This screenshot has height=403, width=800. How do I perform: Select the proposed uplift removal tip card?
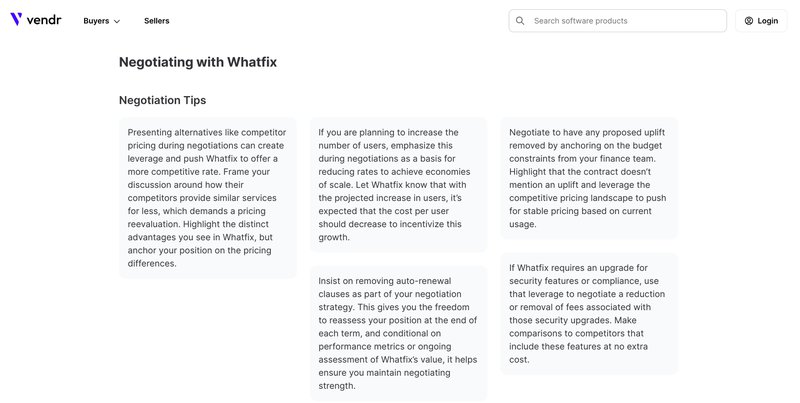(x=587, y=178)
